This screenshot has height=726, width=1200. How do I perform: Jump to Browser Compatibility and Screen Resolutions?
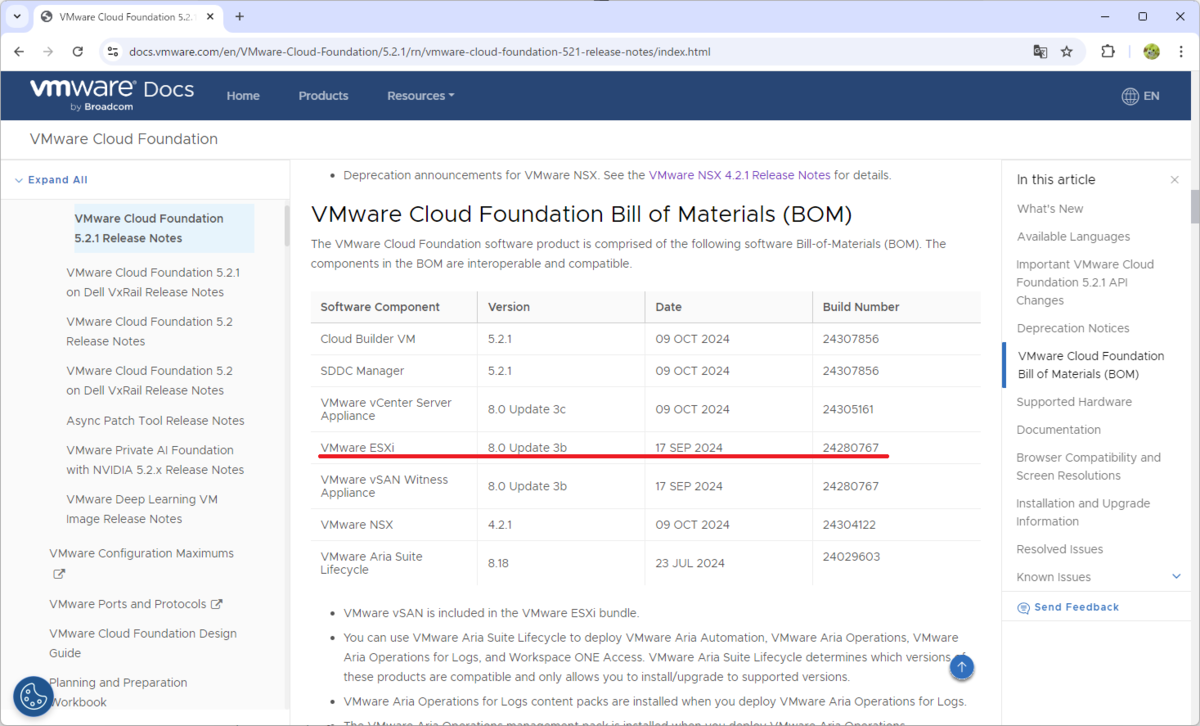pos(1088,467)
